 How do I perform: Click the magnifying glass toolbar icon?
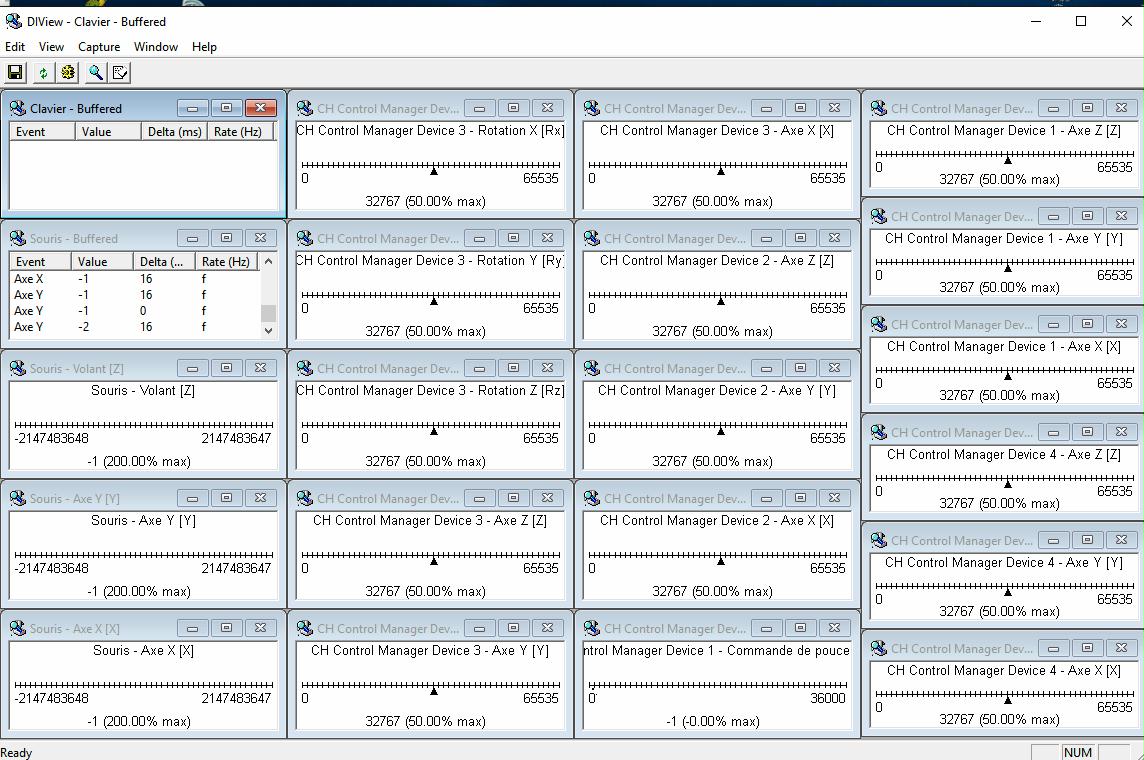click(x=96, y=72)
